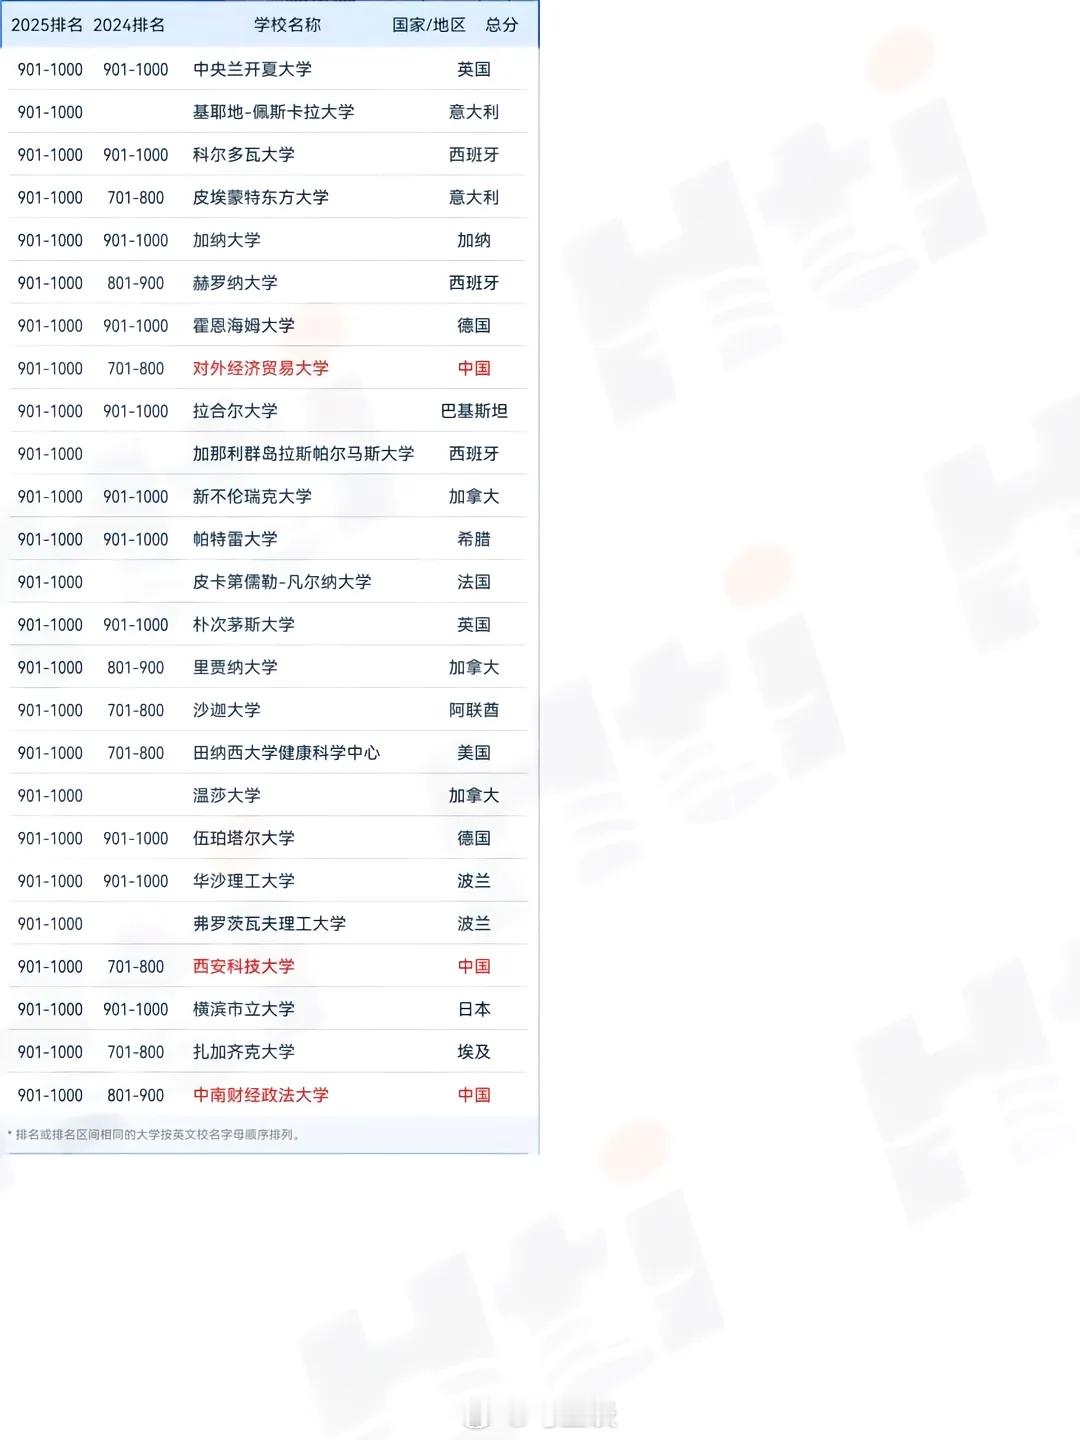Select the school name 温莎大学
1080x1440 pixels.
(227, 796)
